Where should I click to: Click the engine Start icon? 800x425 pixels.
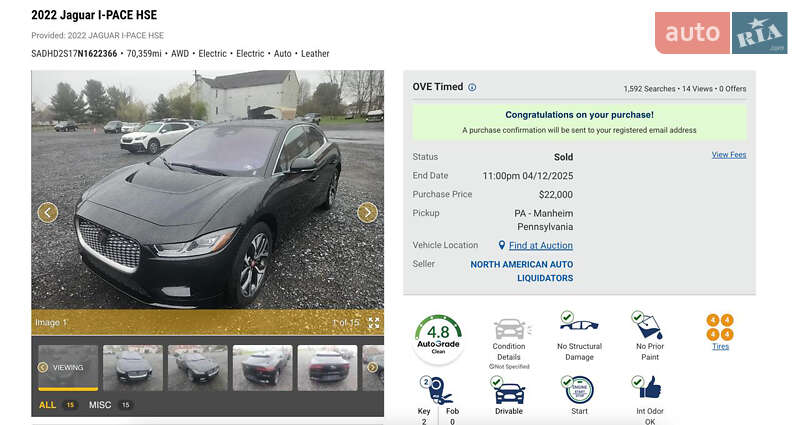[578, 390]
